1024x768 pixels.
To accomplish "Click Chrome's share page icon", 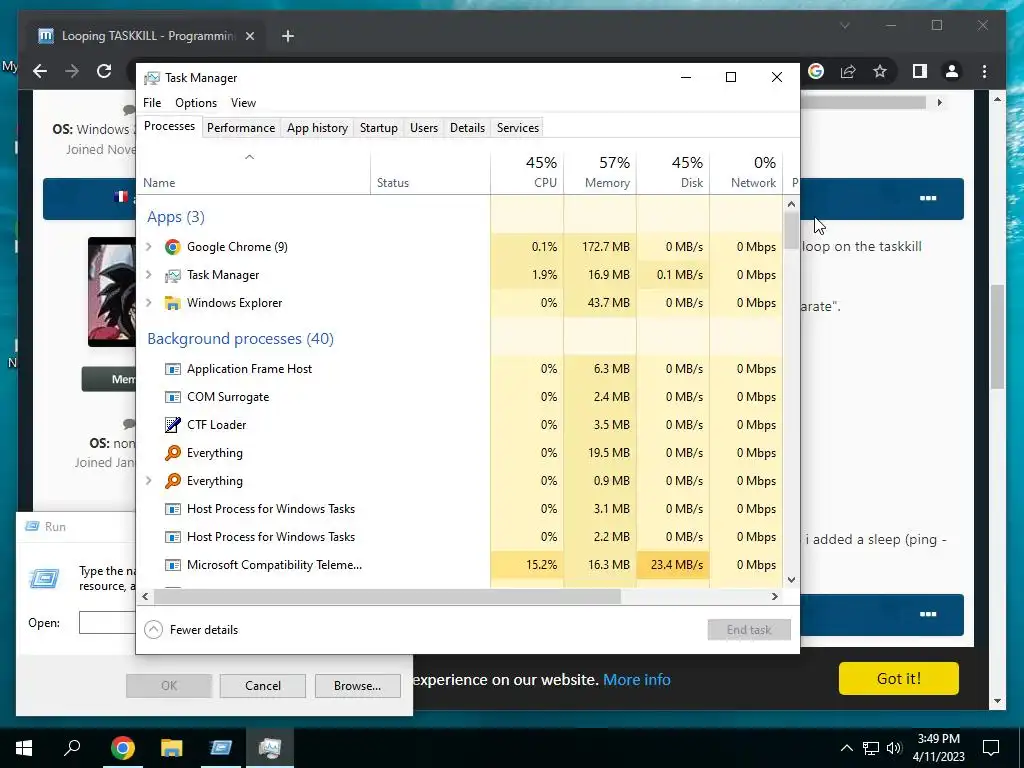I will tap(848, 71).
